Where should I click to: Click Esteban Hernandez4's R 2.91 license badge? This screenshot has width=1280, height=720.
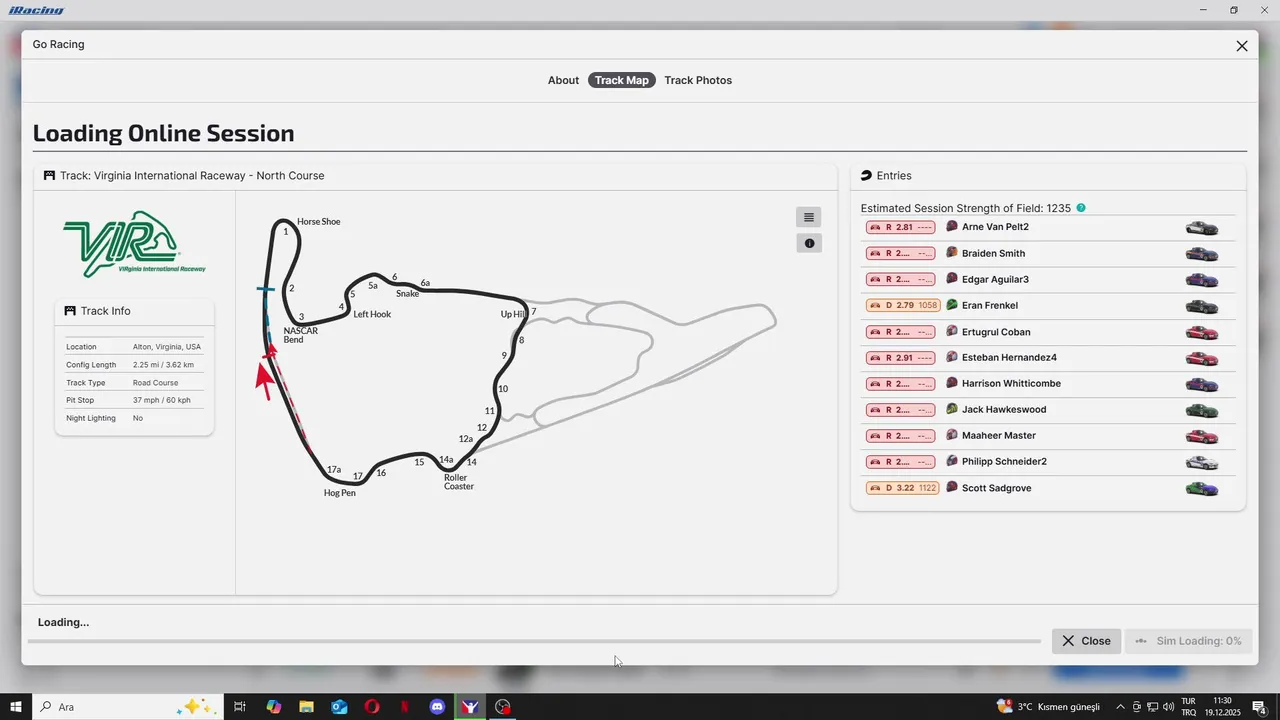click(x=900, y=357)
